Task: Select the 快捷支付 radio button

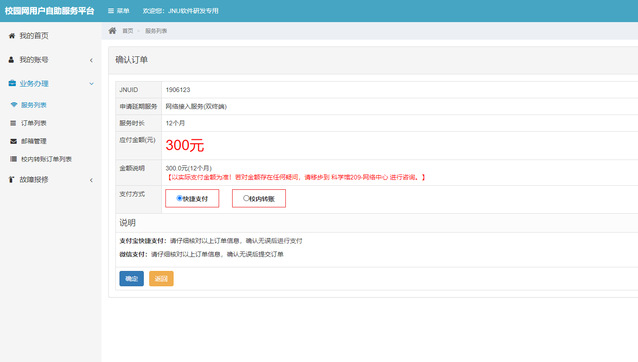Action: (x=179, y=198)
